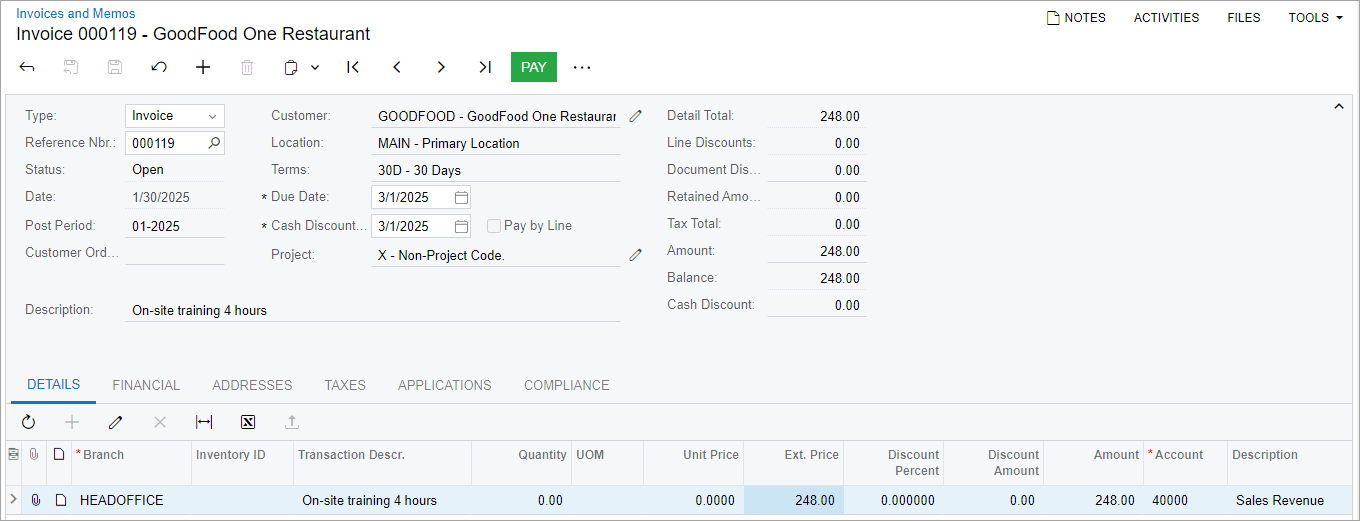
Task: Switch to the Financial tab
Action: tap(146, 385)
